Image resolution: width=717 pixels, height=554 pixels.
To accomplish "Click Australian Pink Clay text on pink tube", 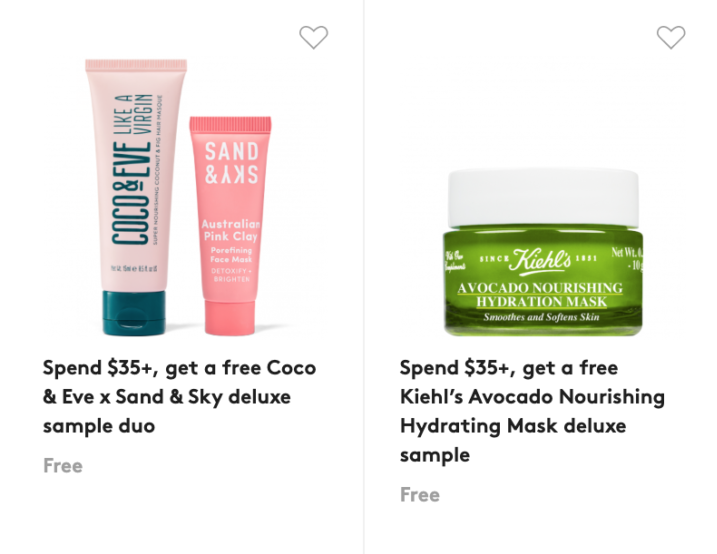I will 231,230.
